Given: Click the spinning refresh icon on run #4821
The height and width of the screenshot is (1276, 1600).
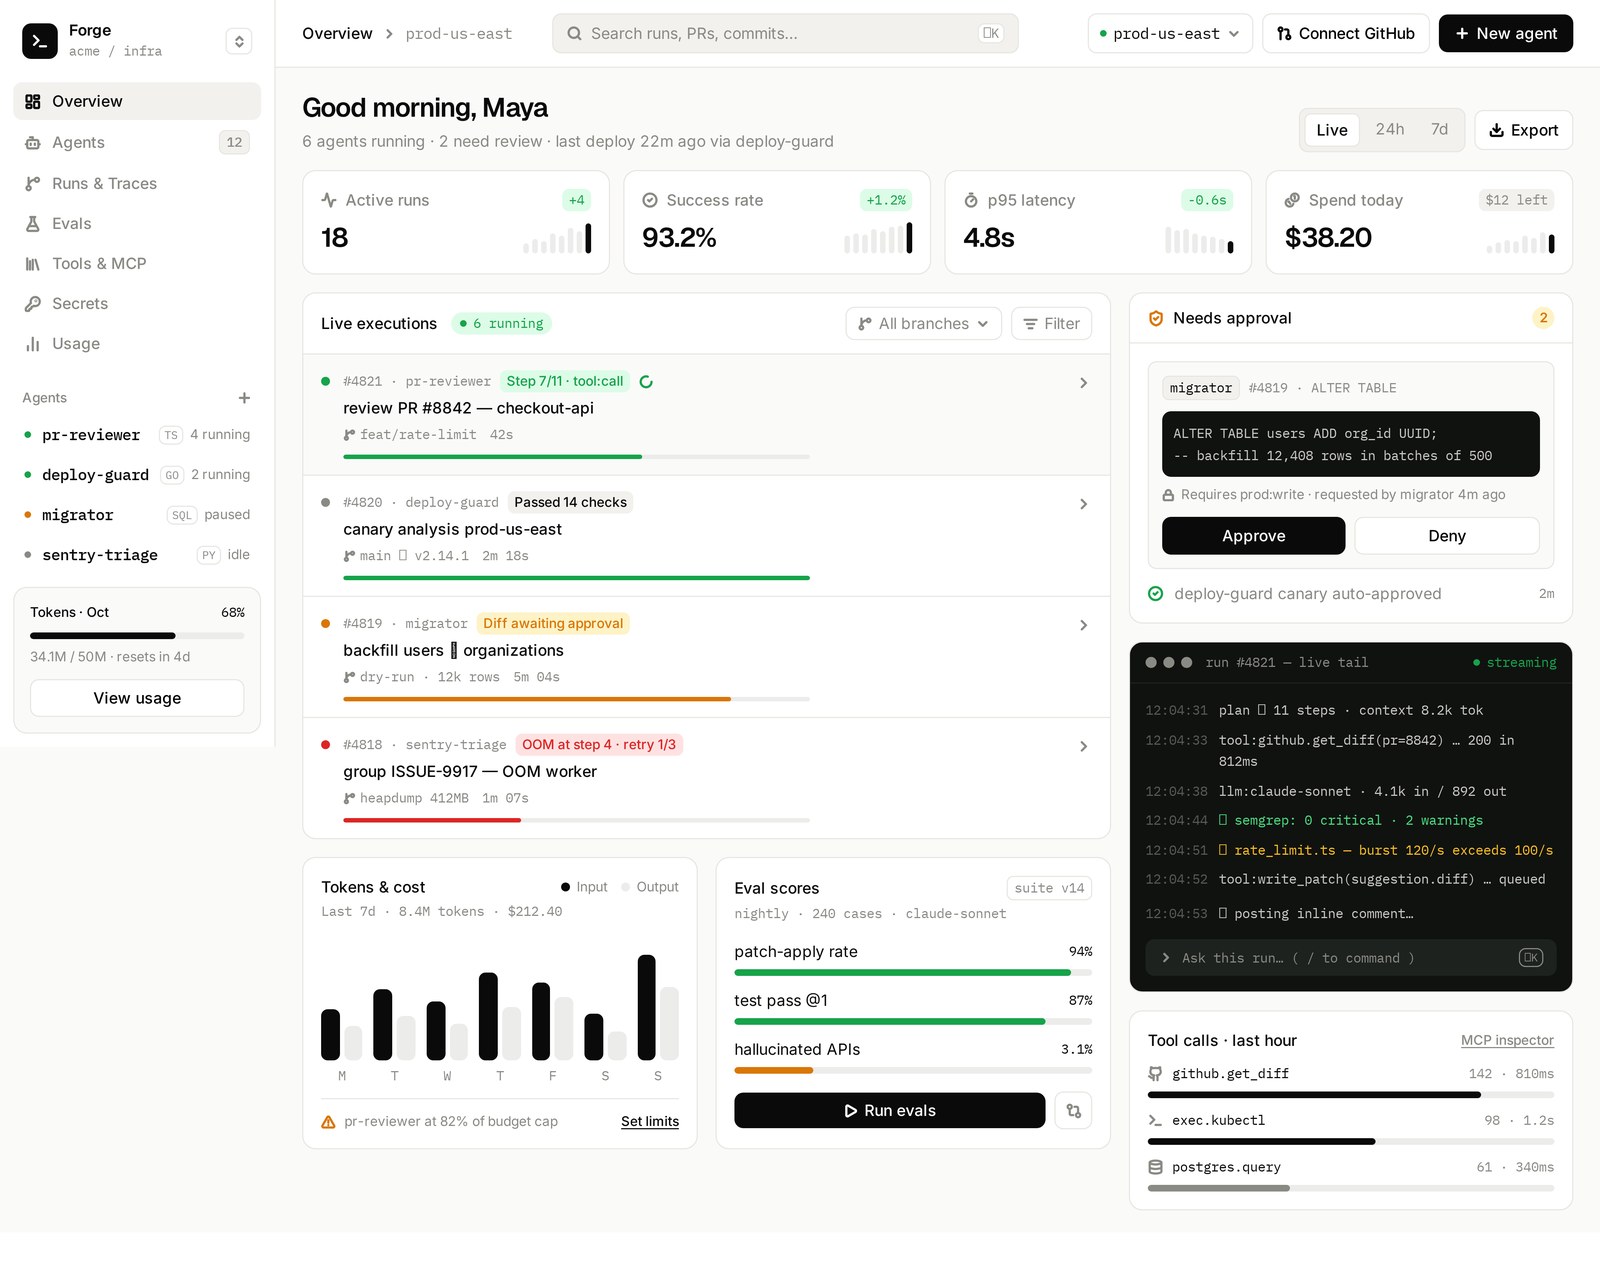Looking at the screenshot, I should [646, 382].
